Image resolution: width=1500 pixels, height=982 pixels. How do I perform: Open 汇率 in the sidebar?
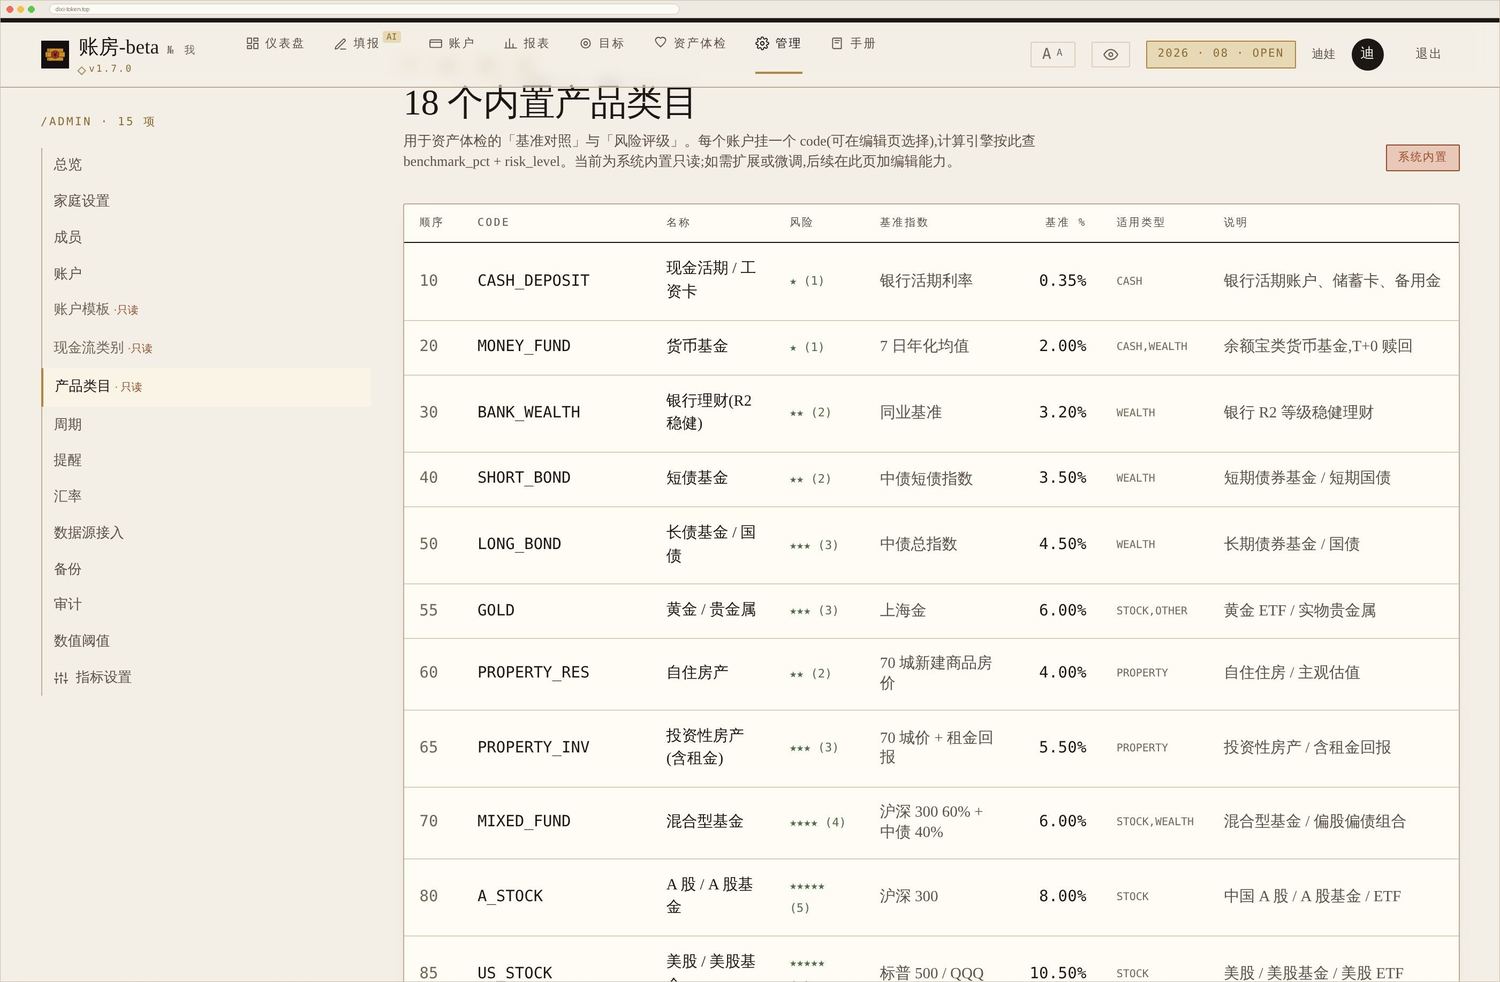click(x=68, y=496)
